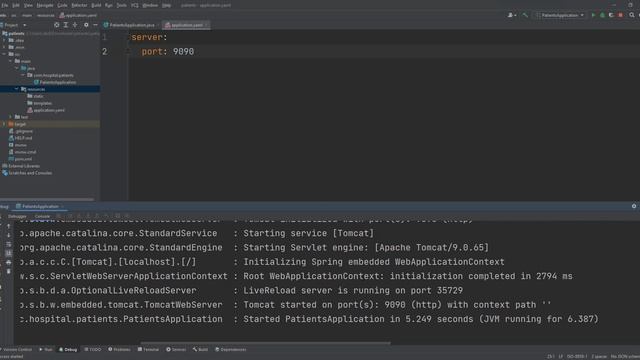The height and width of the screenshot is (360, 640).
Task: Click Collapse All in Project panel
Action: 75,25
